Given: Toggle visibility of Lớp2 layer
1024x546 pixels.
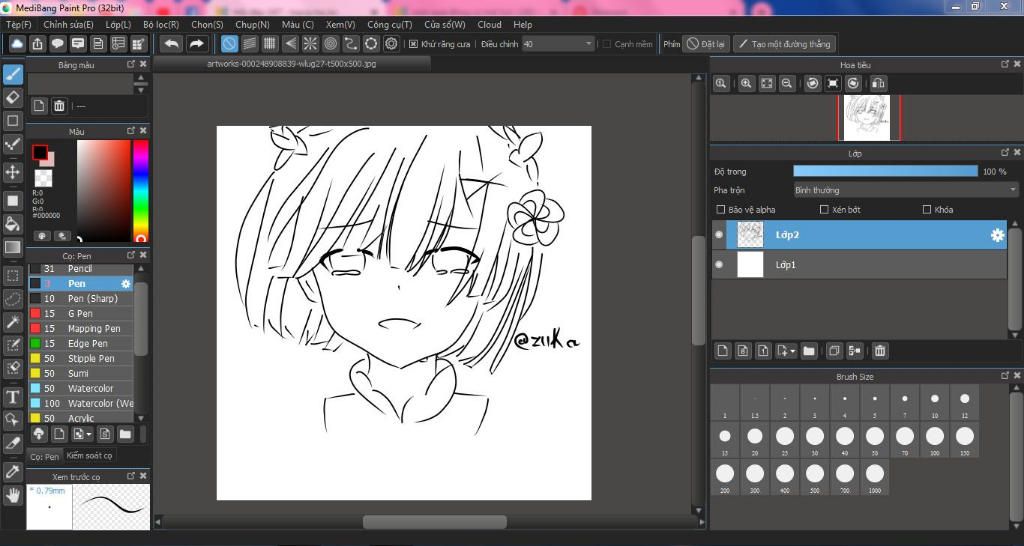Looking at the screenshot, I should pos(719,235).
